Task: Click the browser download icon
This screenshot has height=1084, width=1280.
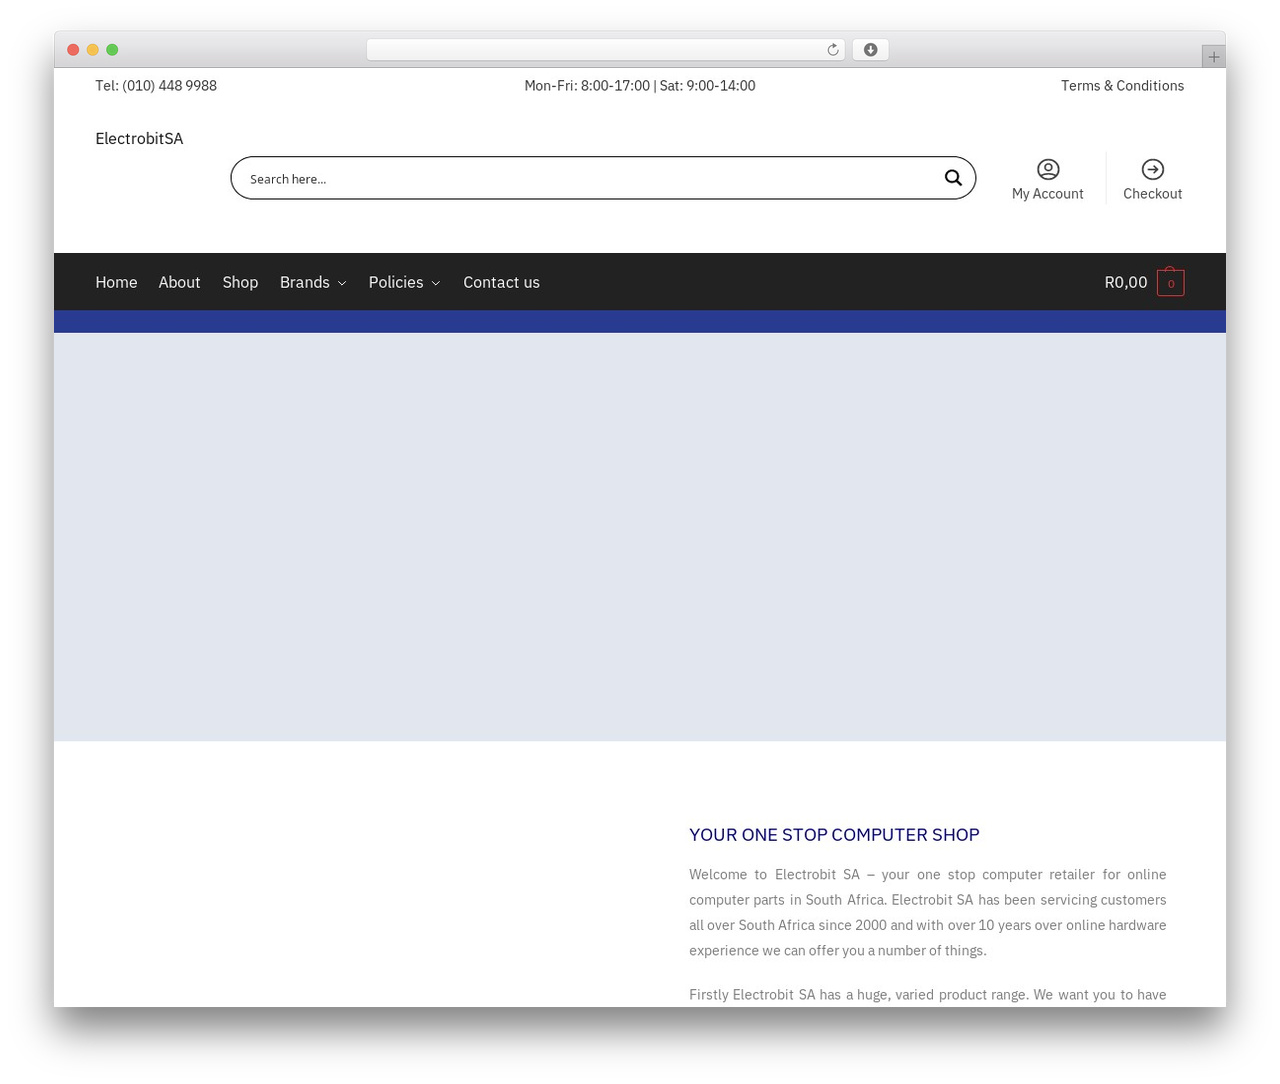Action: (x=871, y=50)
